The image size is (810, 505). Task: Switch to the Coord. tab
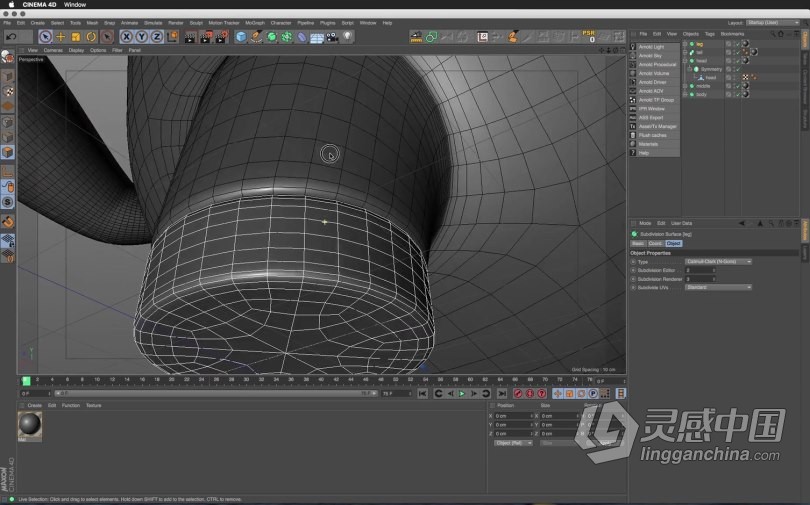coord(655,243)
